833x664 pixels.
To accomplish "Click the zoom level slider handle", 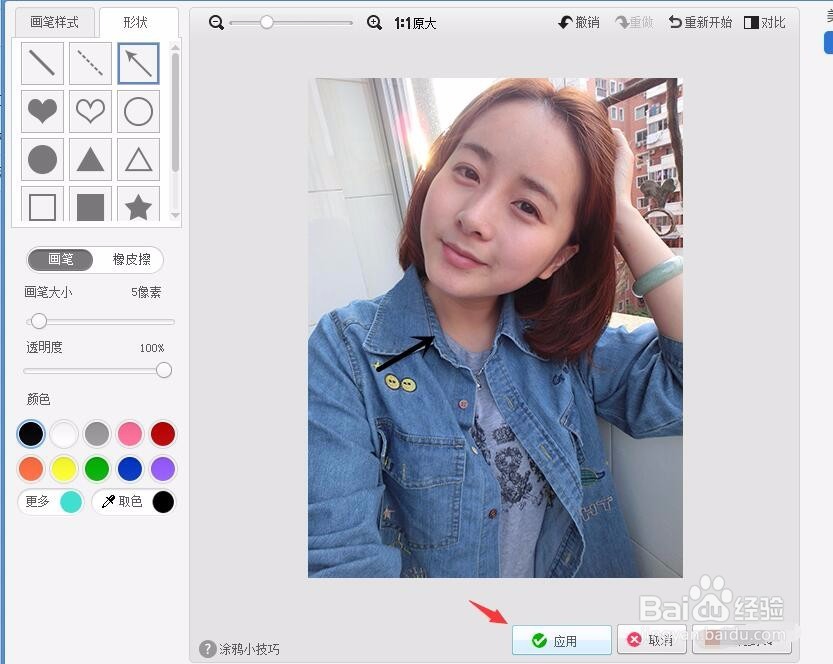I will point(267,22).
